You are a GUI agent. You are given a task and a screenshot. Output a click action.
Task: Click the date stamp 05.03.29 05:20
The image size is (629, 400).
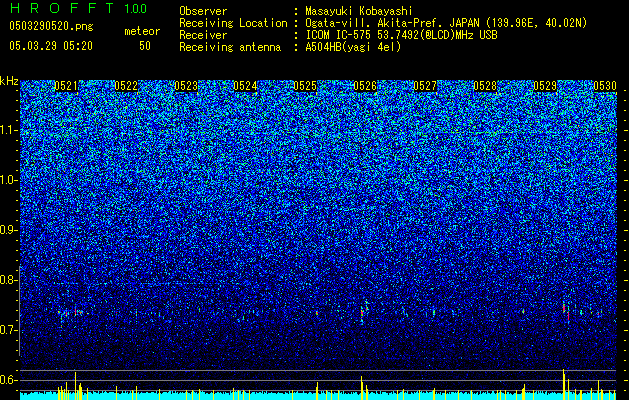[51, 46]
